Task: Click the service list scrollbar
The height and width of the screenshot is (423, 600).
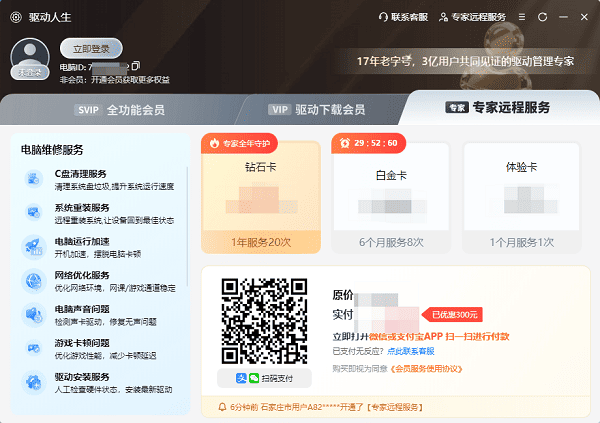Action: [x=187, y=227]
